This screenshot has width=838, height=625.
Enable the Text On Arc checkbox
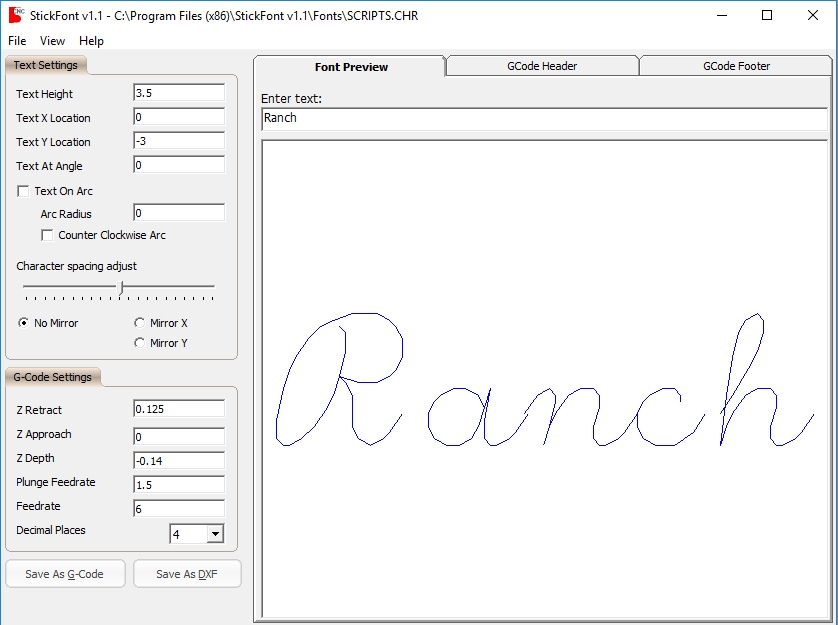tap(23, 191)
